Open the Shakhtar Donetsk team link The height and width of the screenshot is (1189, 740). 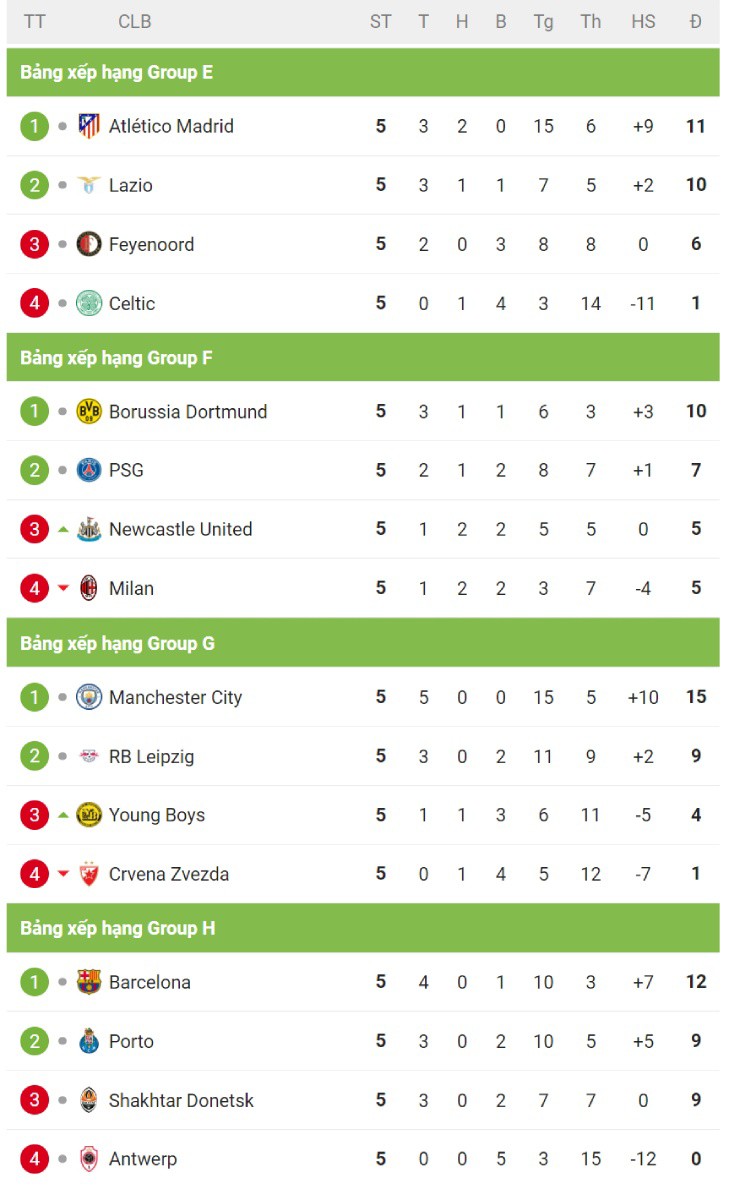click(x=181, y=1100)
